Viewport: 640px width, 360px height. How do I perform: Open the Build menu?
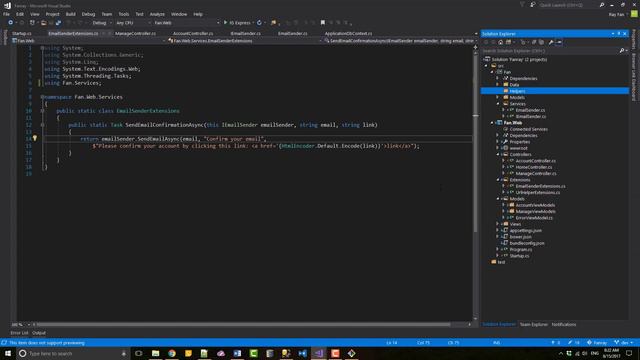71,14
